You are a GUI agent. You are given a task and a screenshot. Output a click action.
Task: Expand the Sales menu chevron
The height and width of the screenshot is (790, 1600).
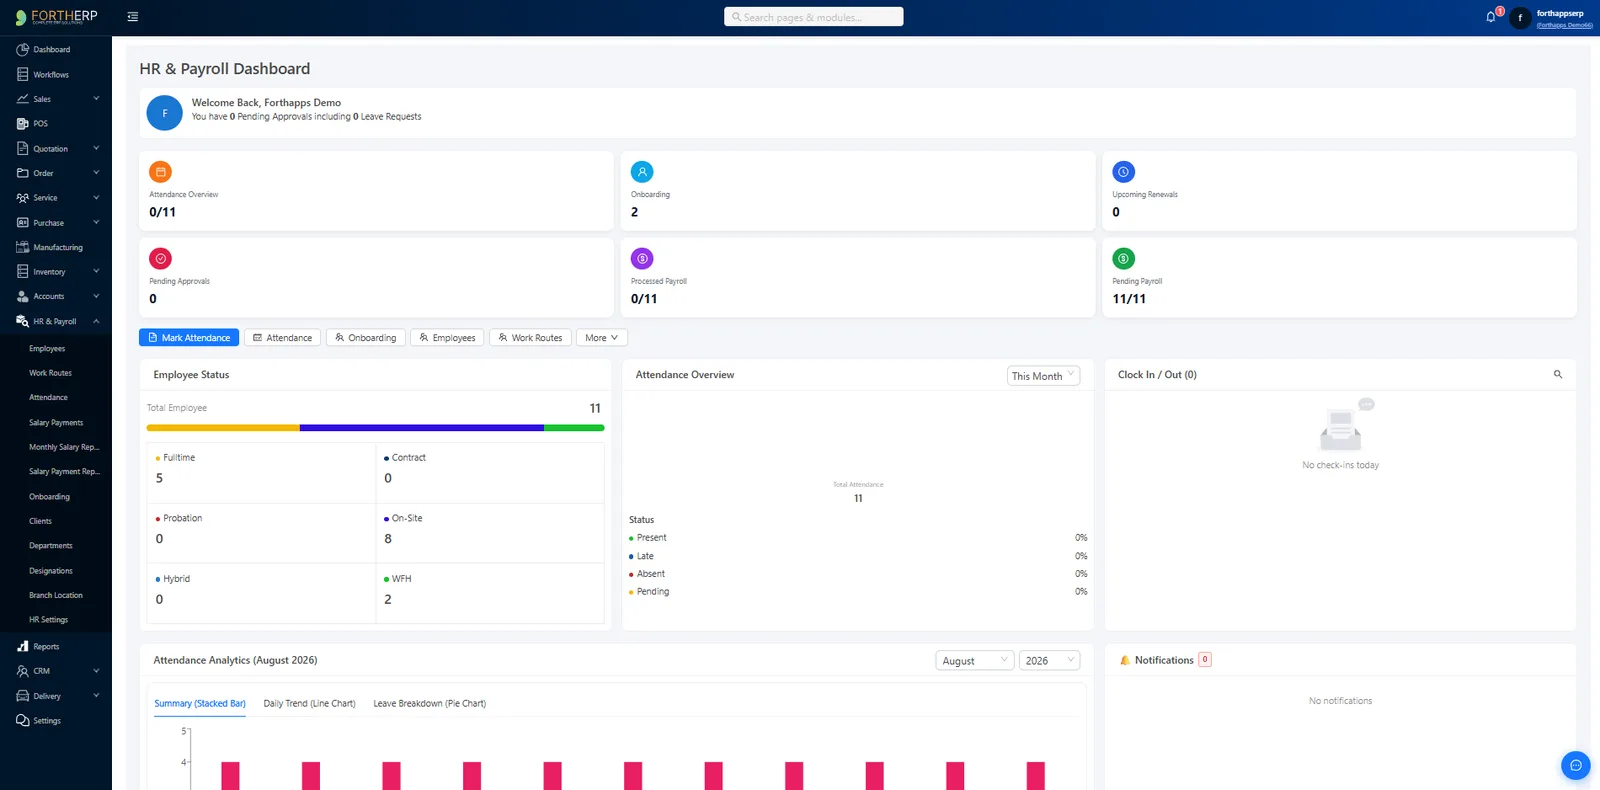[96, 98]
